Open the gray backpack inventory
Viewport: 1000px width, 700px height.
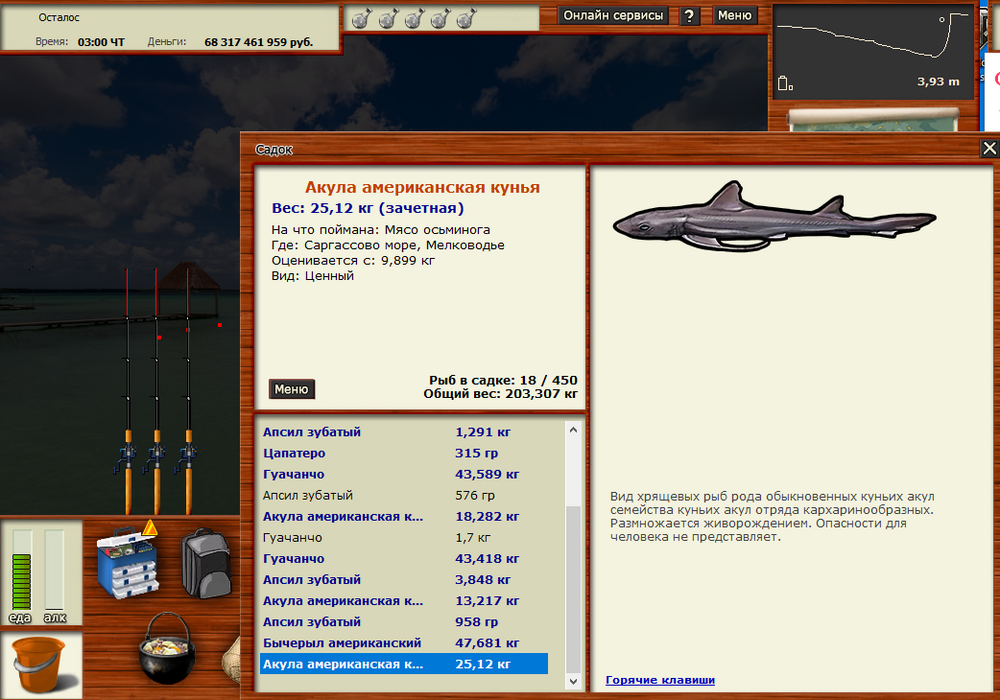204,564
